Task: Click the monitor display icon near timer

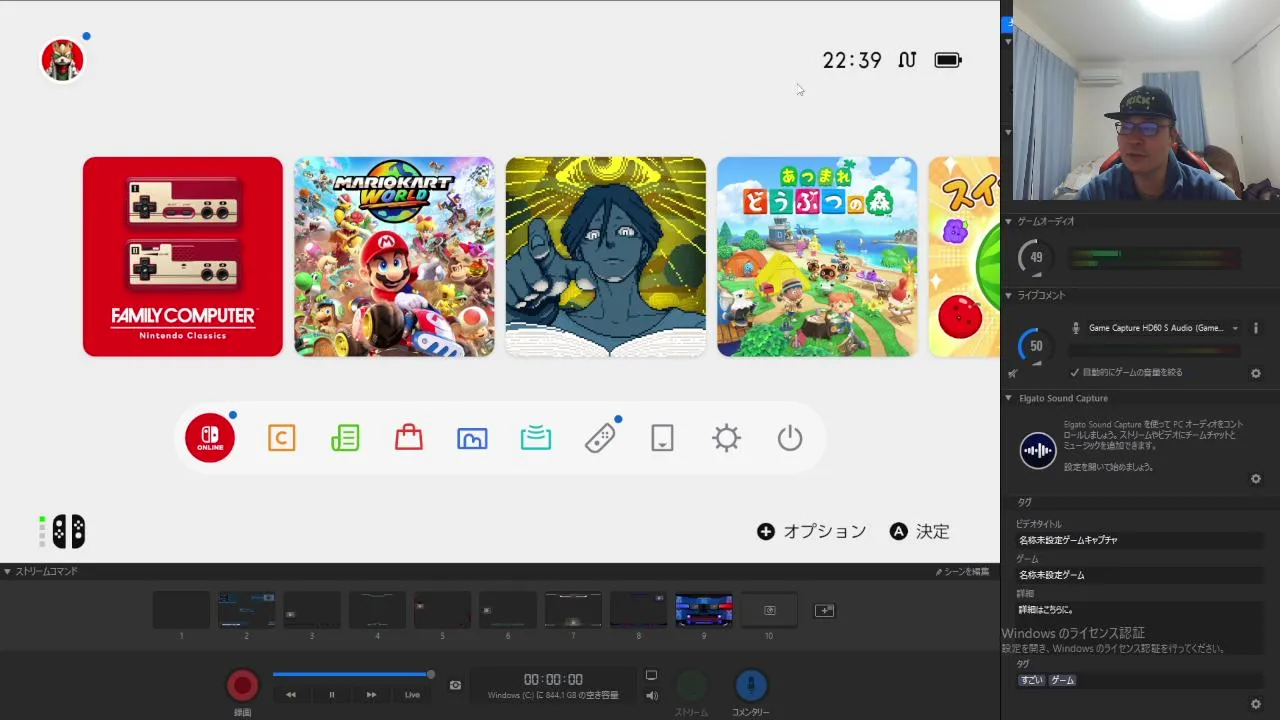Action: pos(651,676)
